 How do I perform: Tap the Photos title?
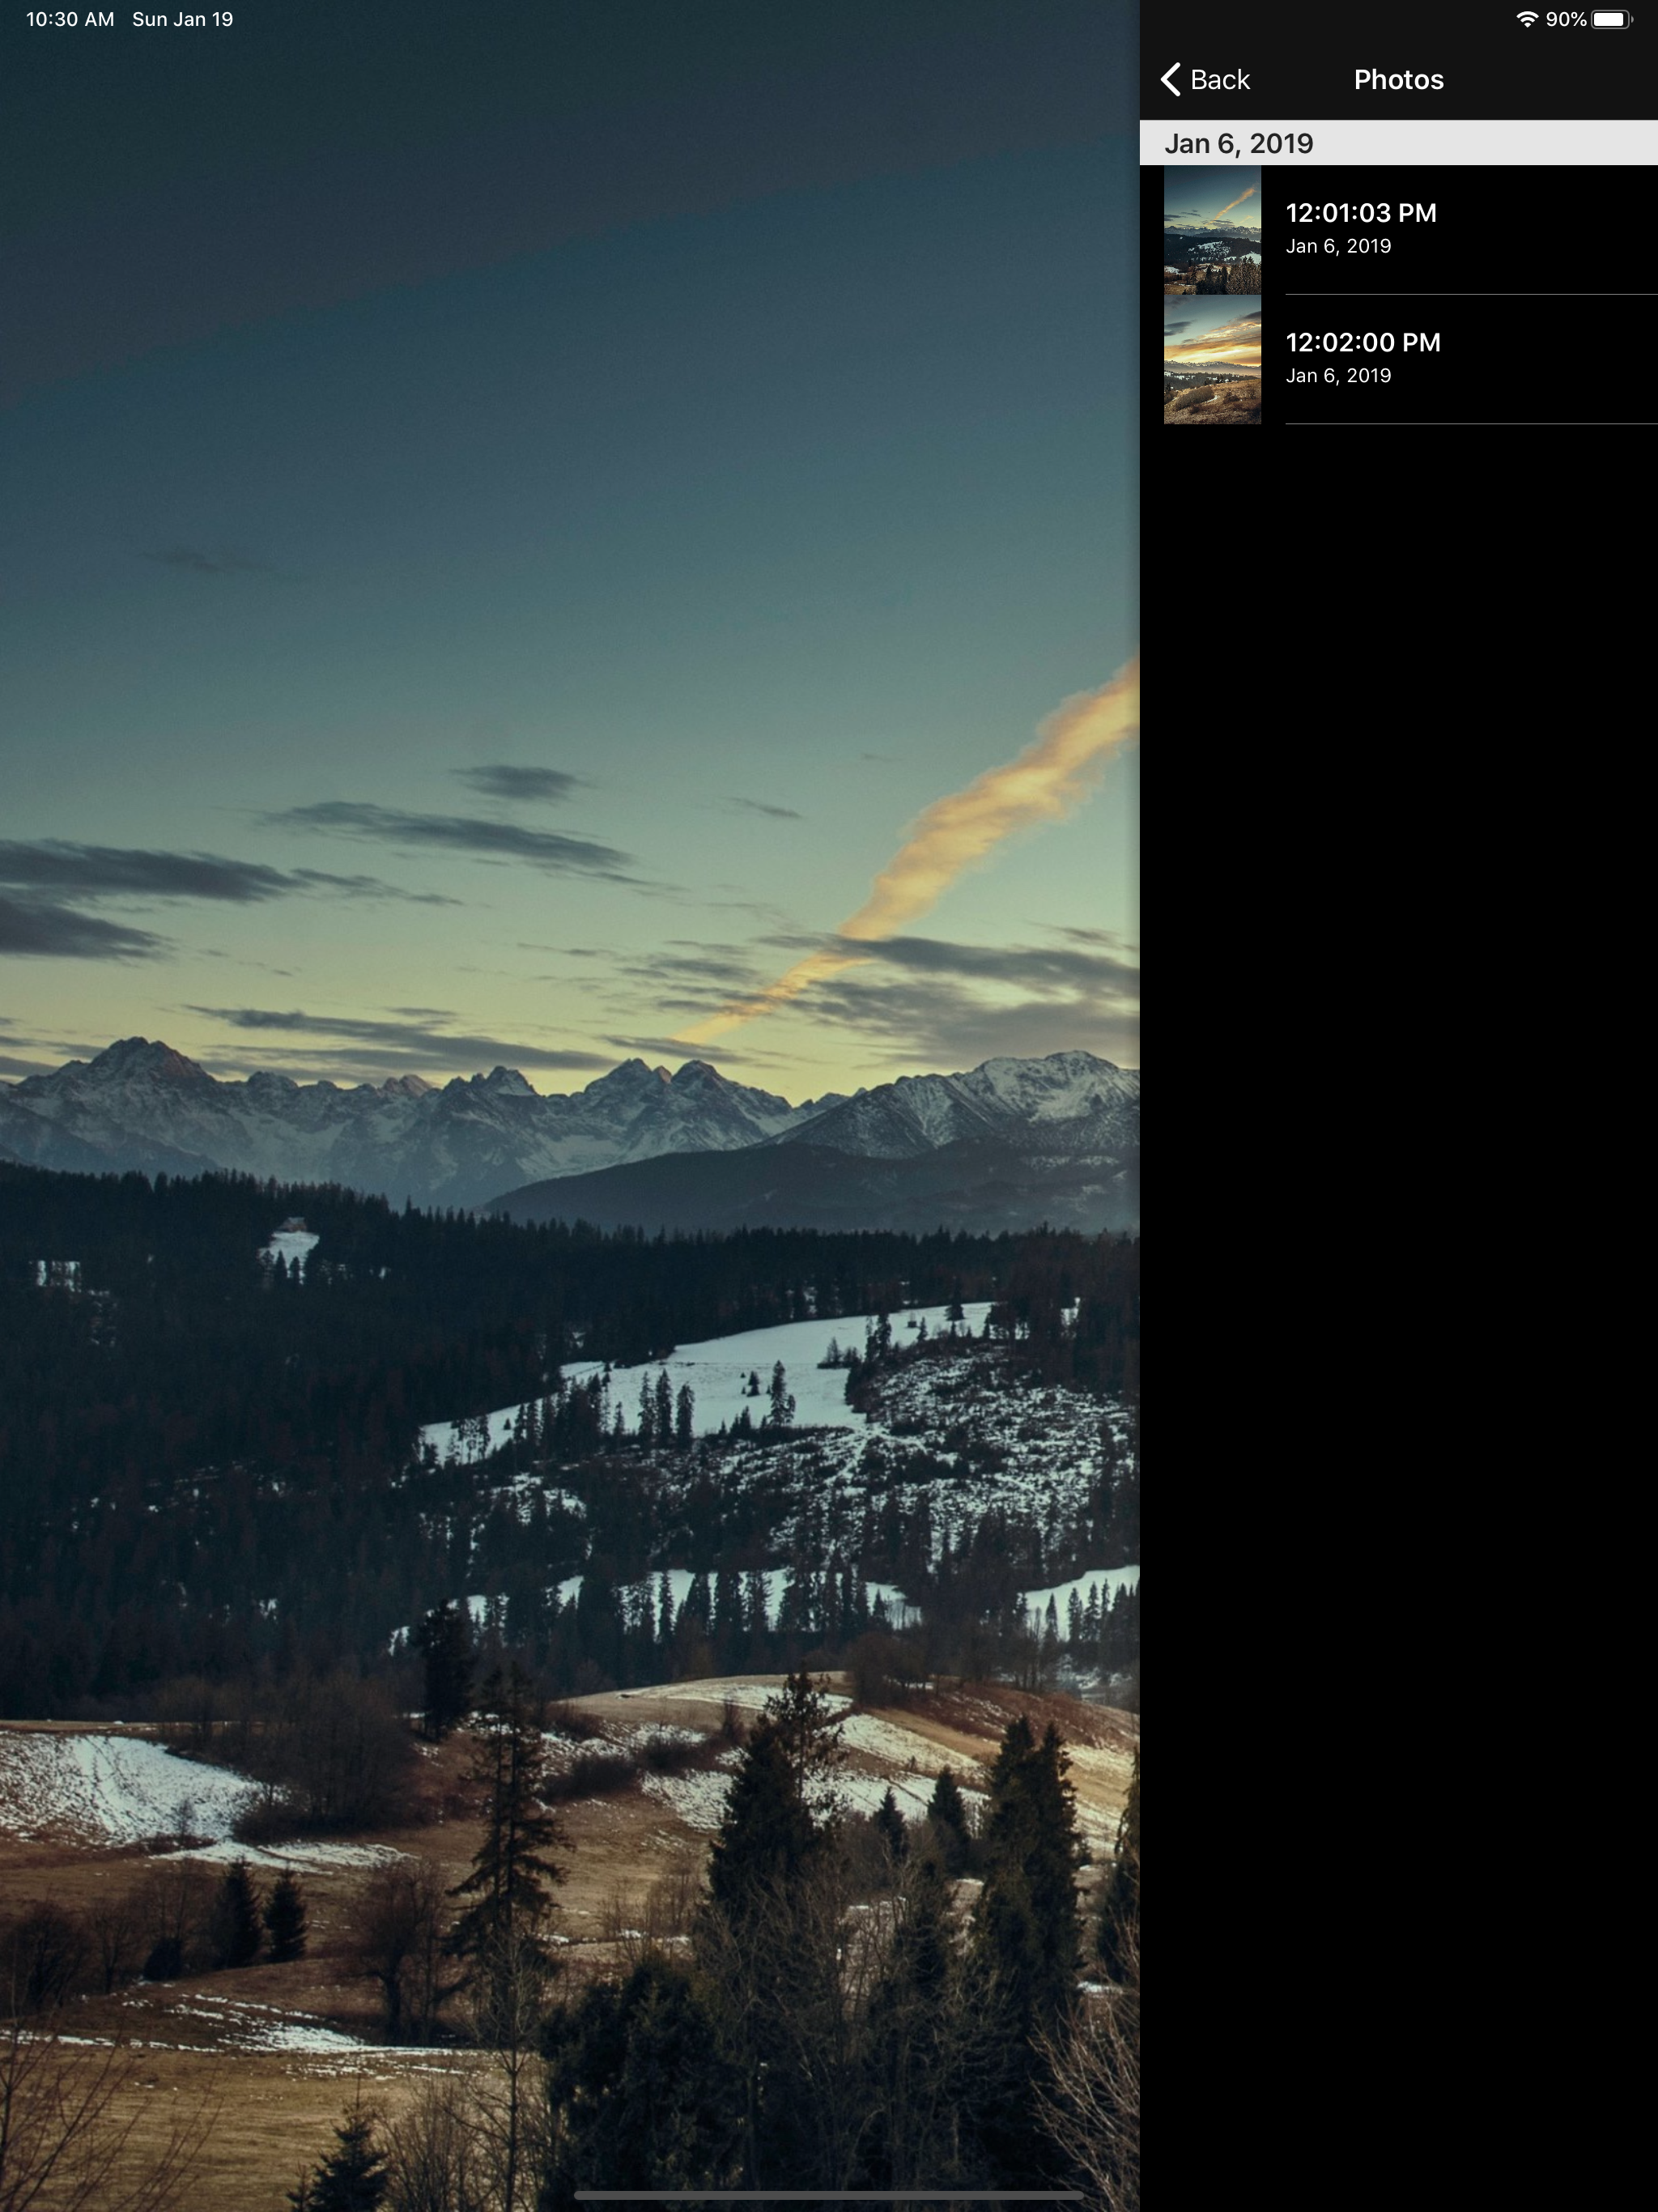click(x=1398, y=79)
